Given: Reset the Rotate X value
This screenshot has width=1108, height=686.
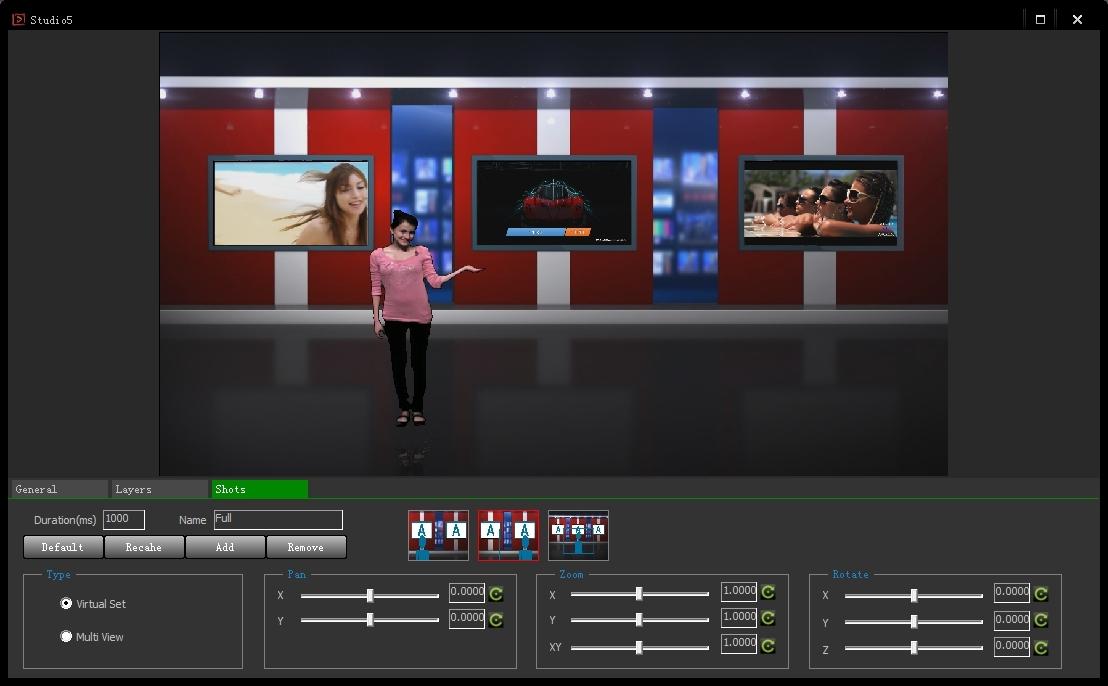Looking at the screenshot, I should tap(1041, 593).
